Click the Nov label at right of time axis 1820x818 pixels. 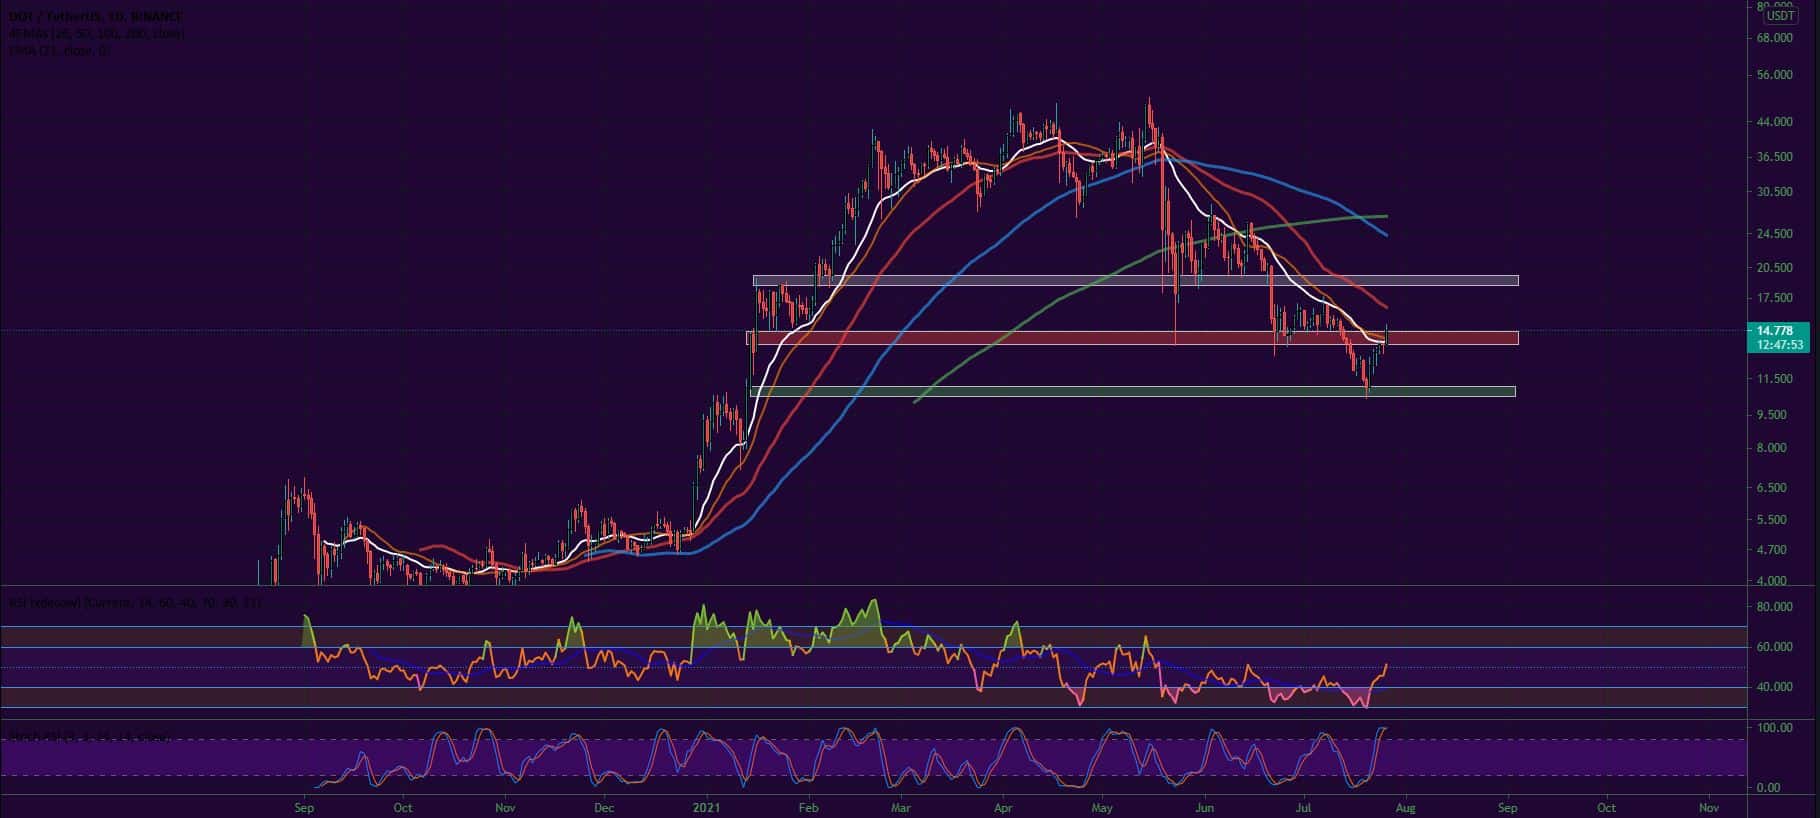(x=1708, y=807)
